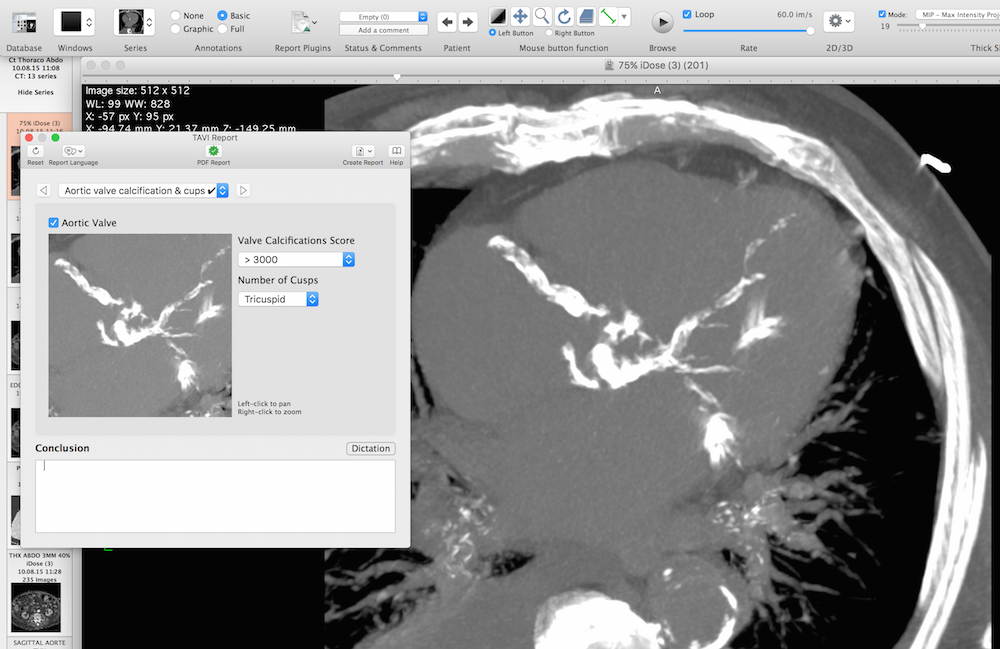
Task: Move the image position slider marker
Action: pyautogui.click(x=397, y=77)
